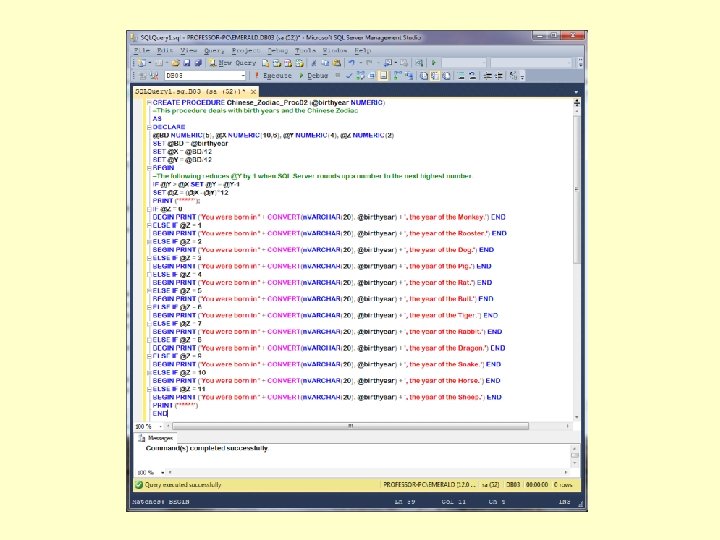720x540 pixels.
Task: Click the Undo arrow icon
Action: tap(351, 62)
